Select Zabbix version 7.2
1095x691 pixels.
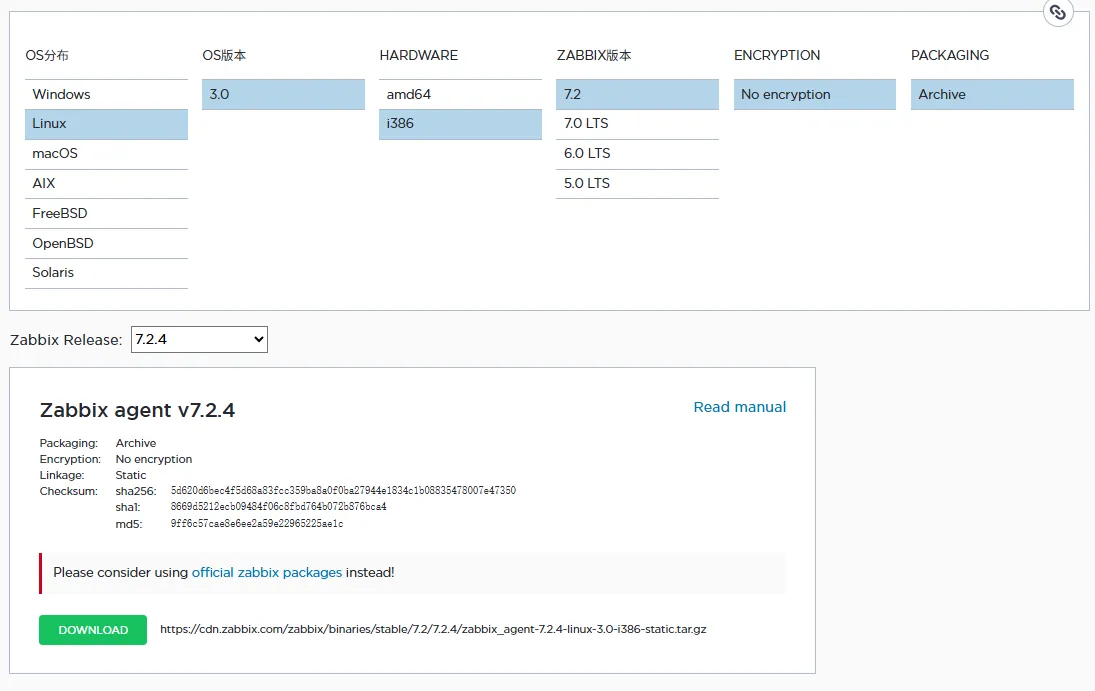tap(638, 94)
